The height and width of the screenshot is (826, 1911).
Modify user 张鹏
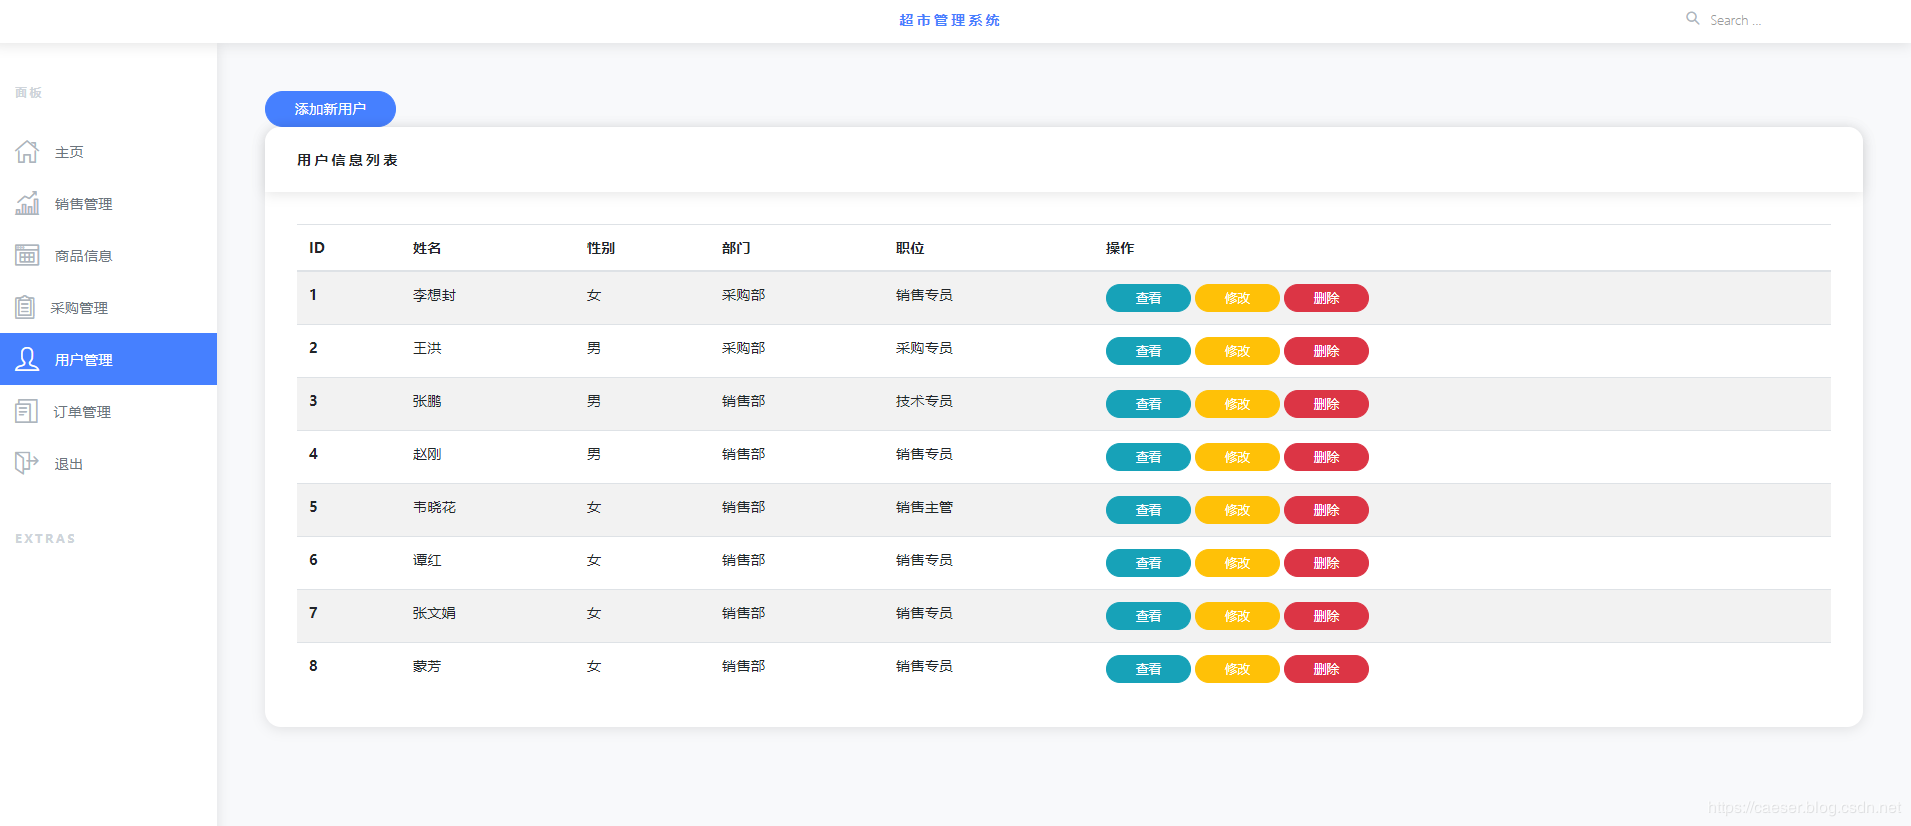[1237, 404]
